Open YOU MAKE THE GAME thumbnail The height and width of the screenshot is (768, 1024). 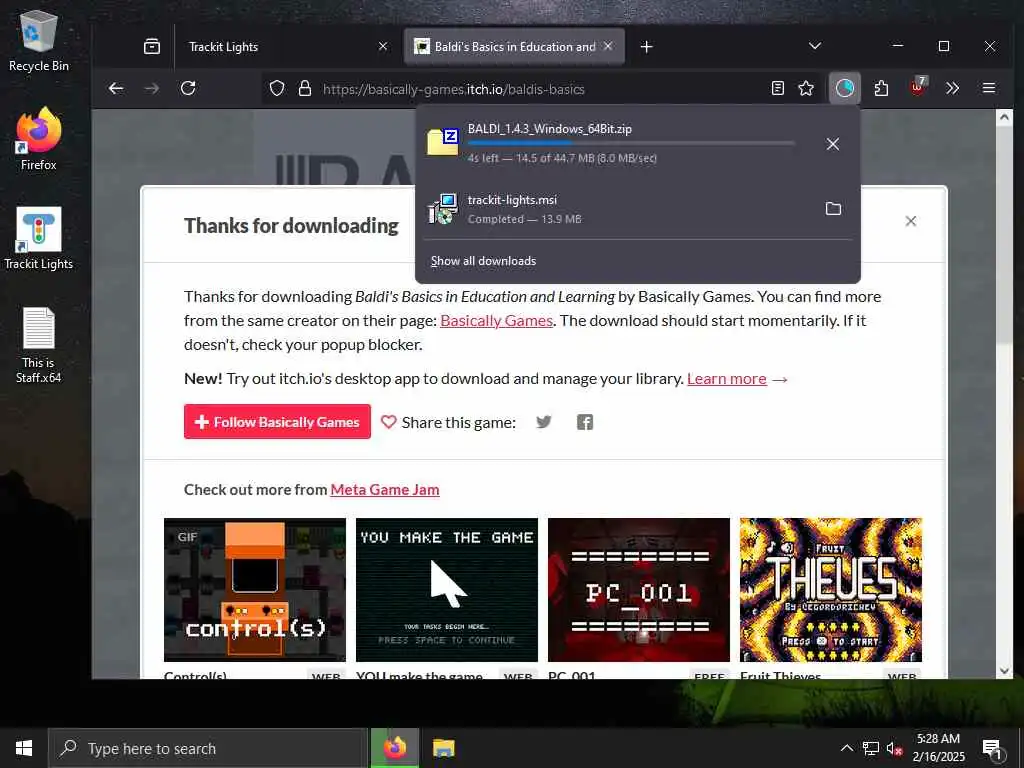[447, 590]
